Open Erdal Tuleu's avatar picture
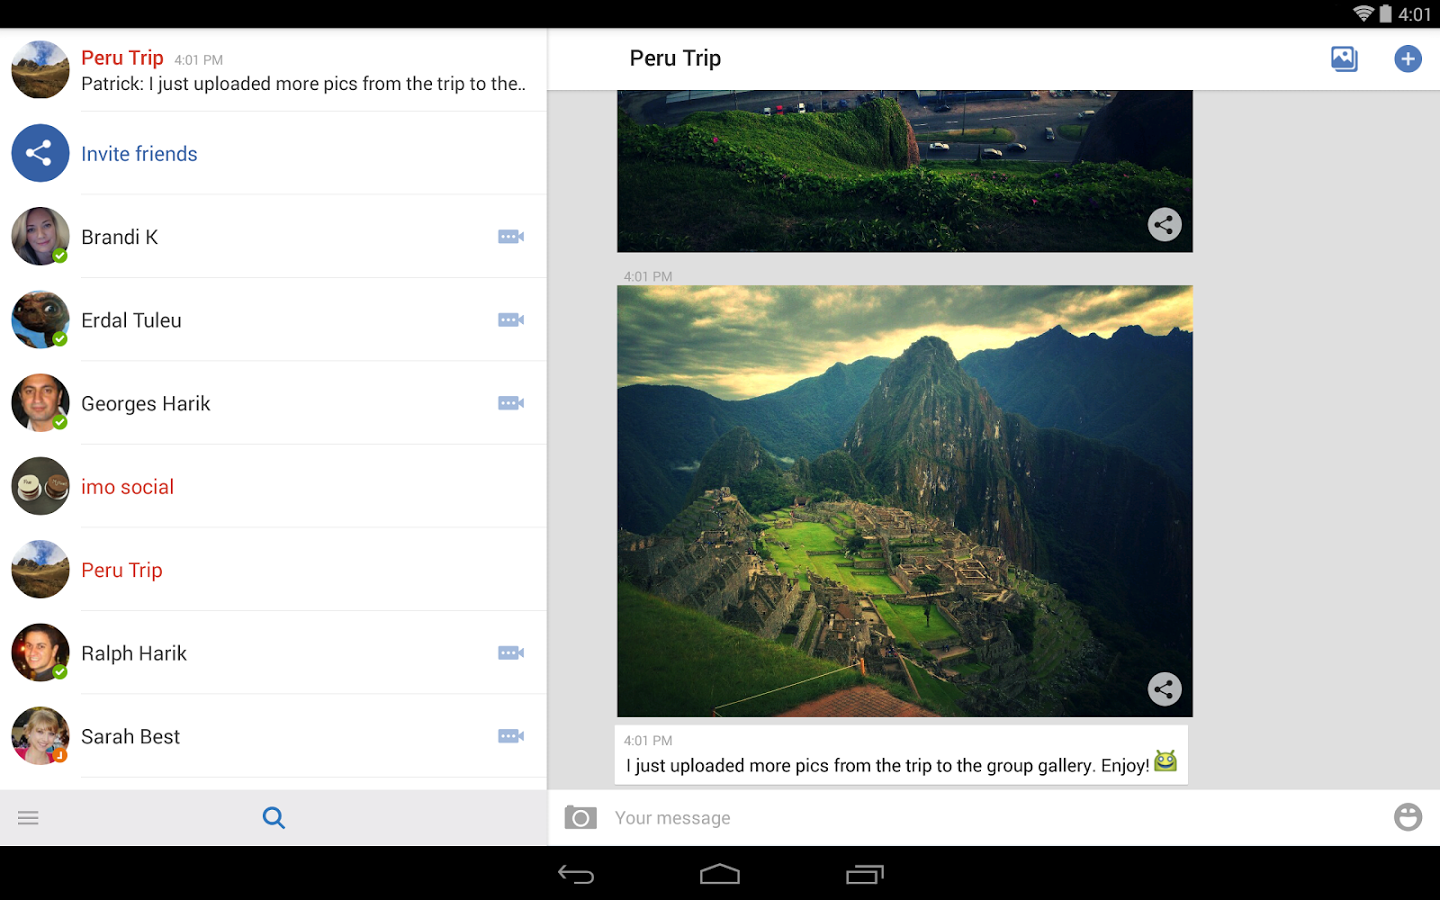The height and width of the screenshot is (900, 1440). tap(40, 320)
